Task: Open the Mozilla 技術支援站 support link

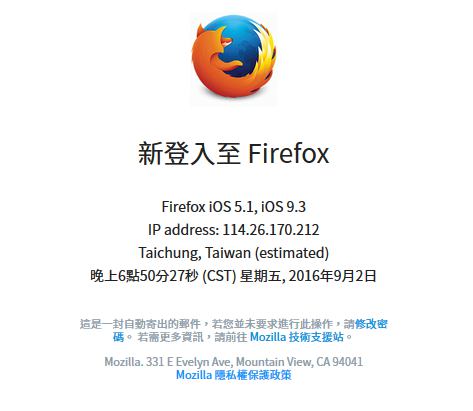Action: click(x=297, y=337)
